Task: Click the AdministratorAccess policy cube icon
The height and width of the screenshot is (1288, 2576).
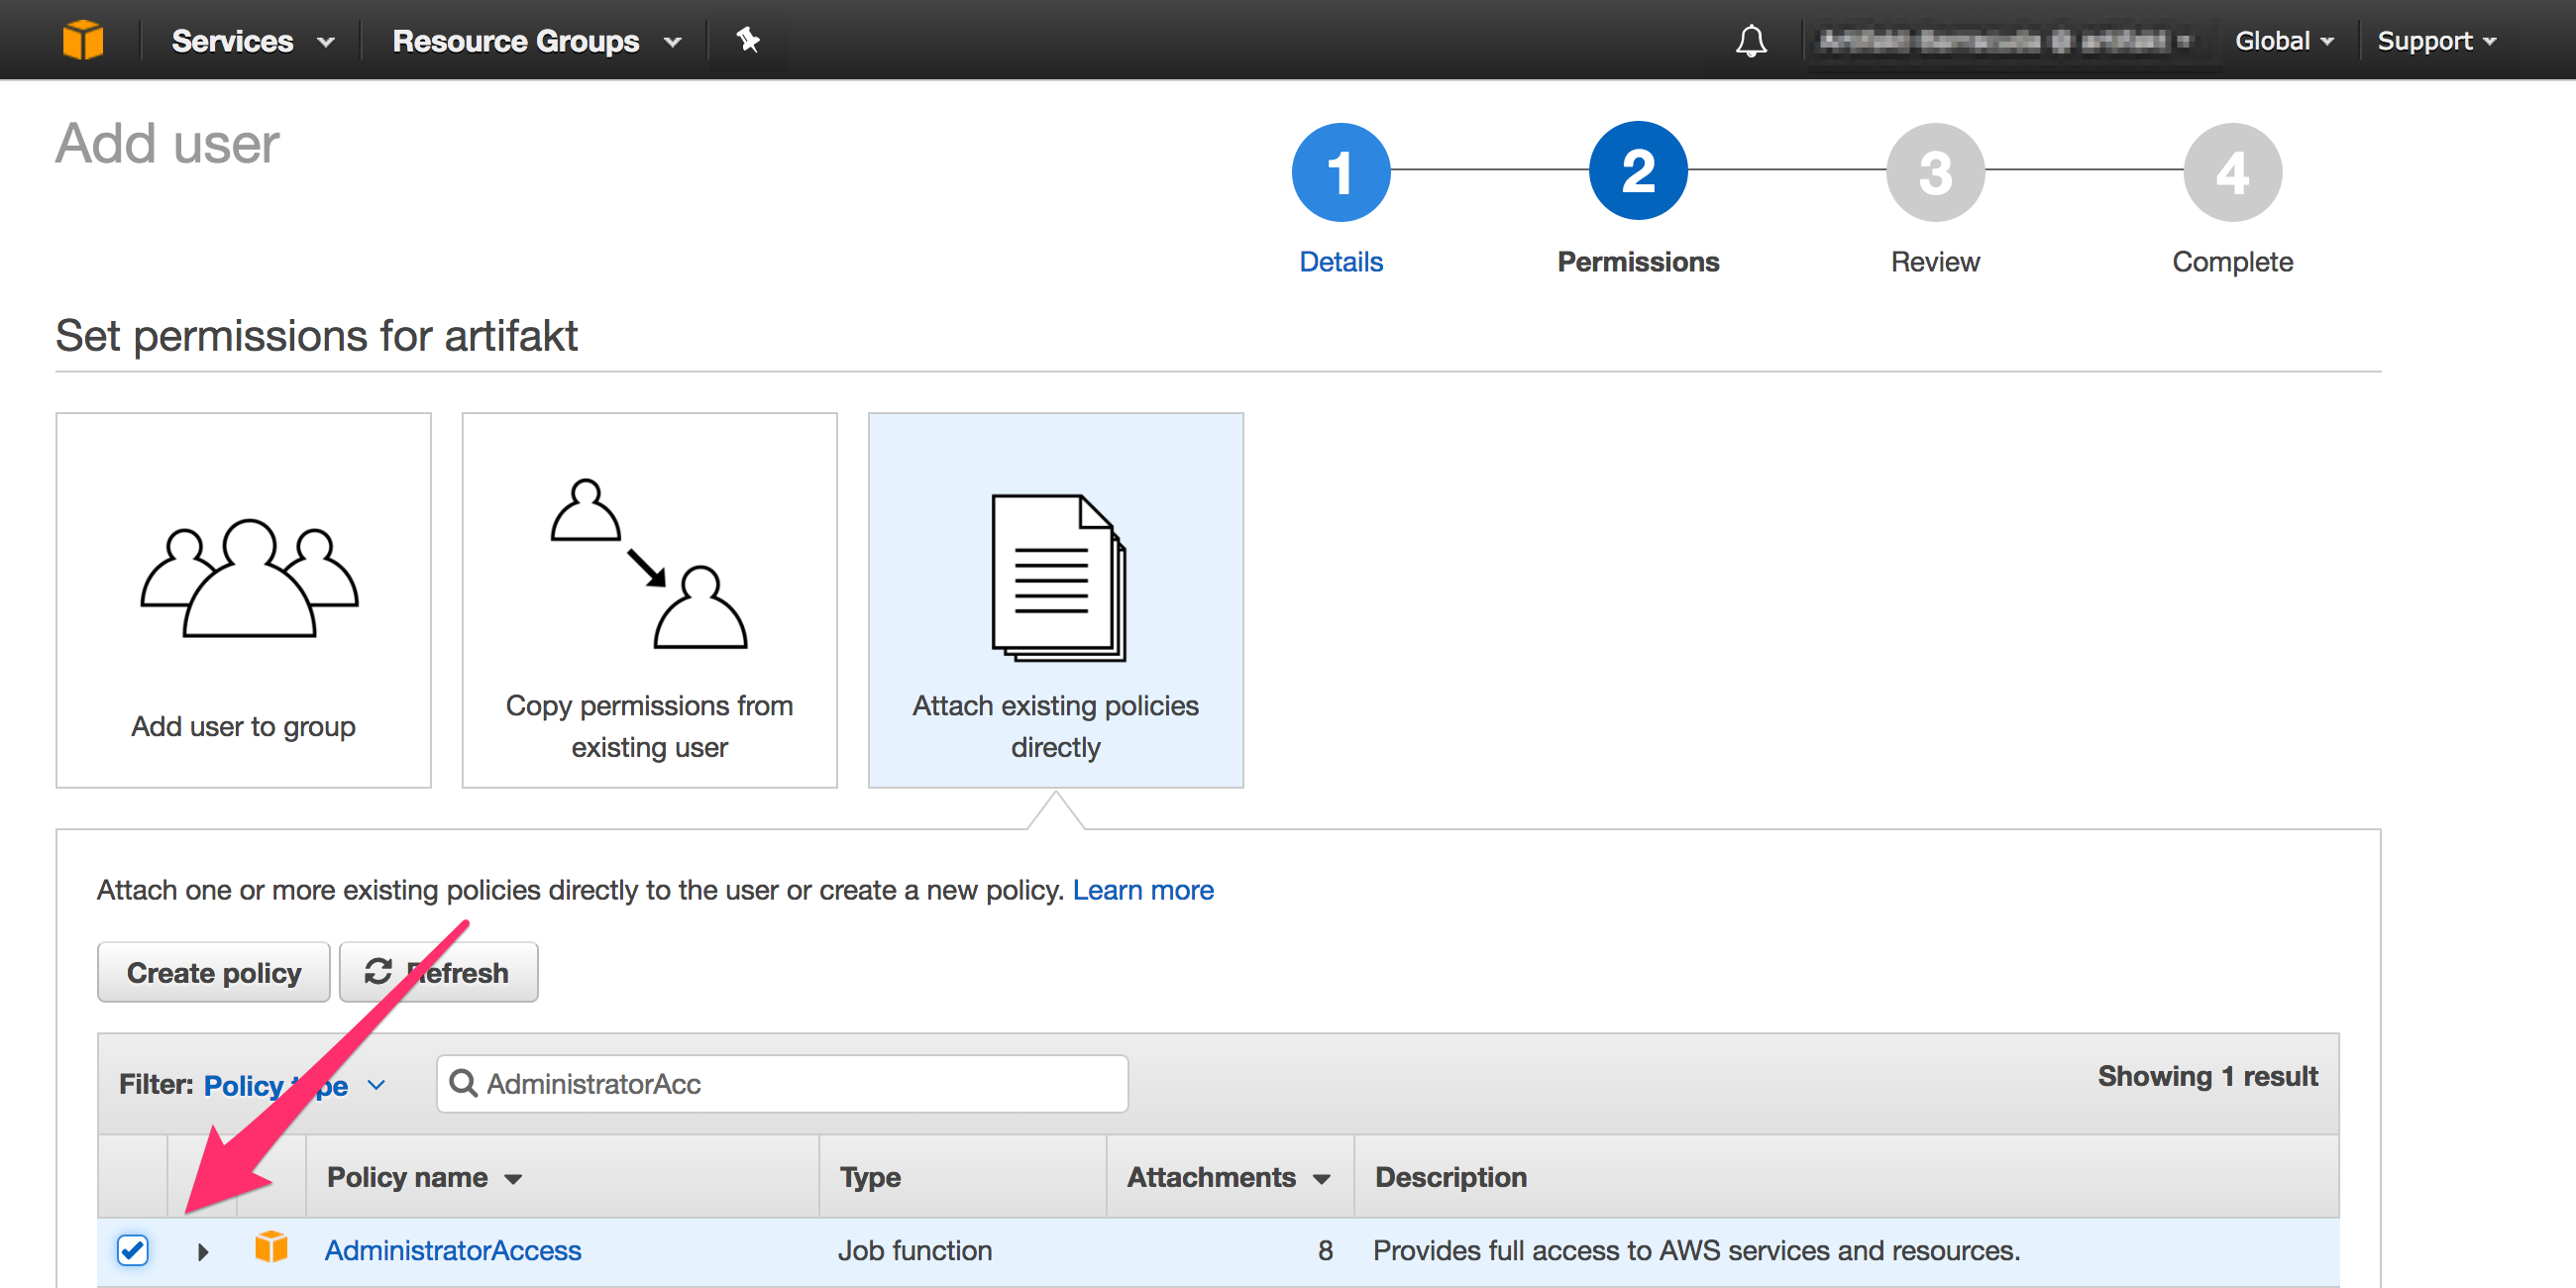Action: tap(271, 1248)
